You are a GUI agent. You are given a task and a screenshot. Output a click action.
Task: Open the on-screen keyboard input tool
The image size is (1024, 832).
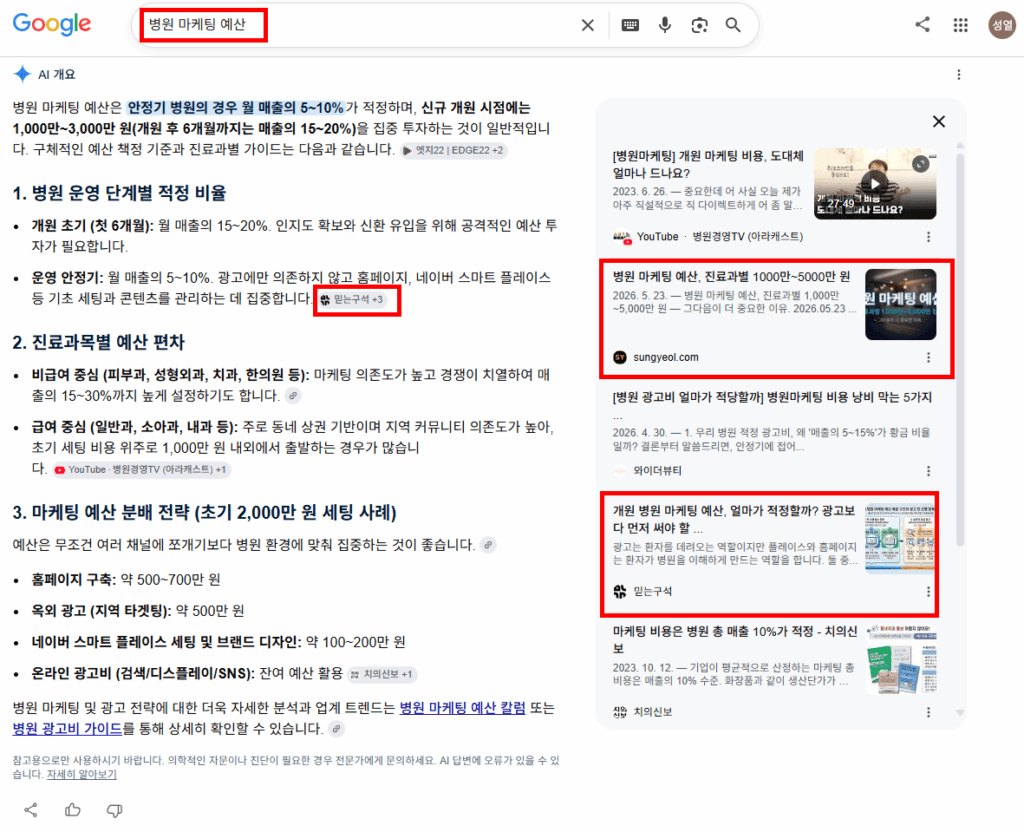point(630,25)
